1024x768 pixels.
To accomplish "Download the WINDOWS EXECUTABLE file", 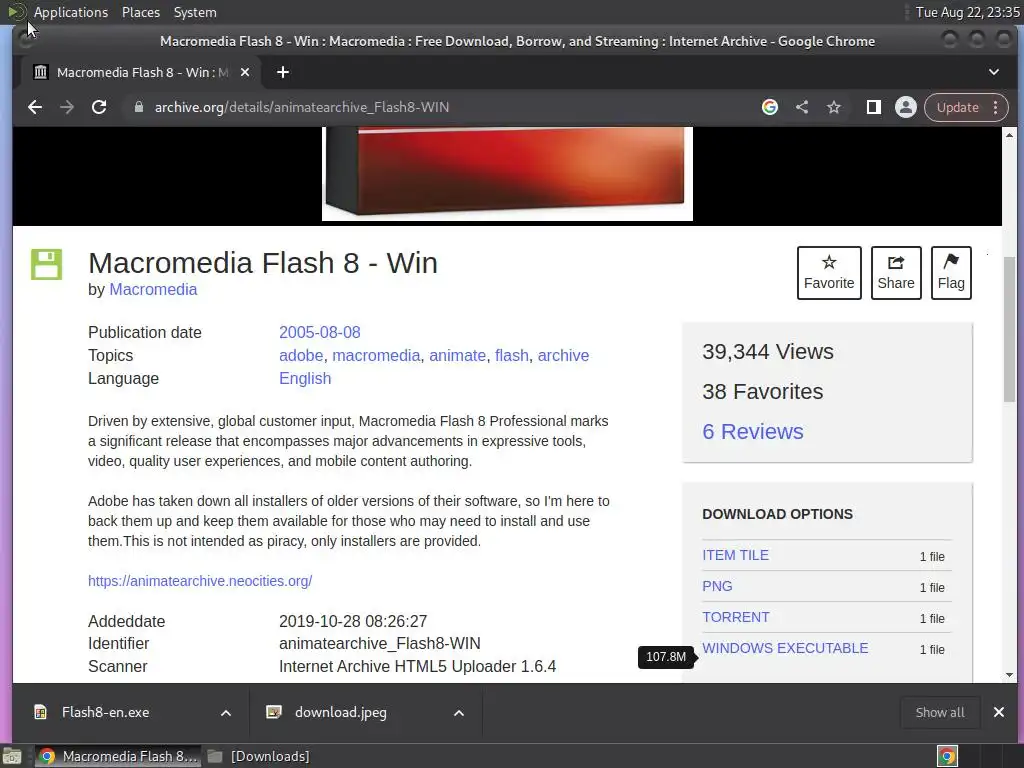I will pyautogui.click(x=785, y=648).
